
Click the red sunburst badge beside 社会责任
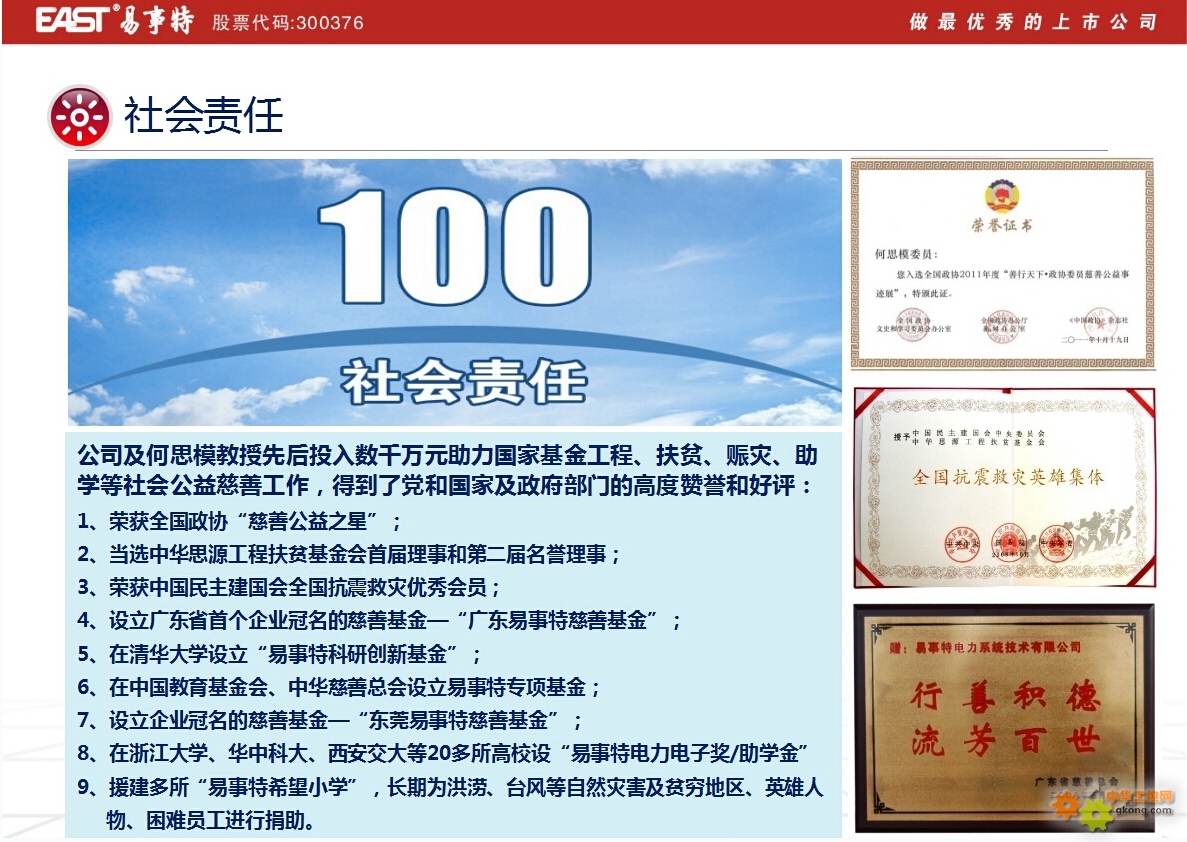coord(78,114)
